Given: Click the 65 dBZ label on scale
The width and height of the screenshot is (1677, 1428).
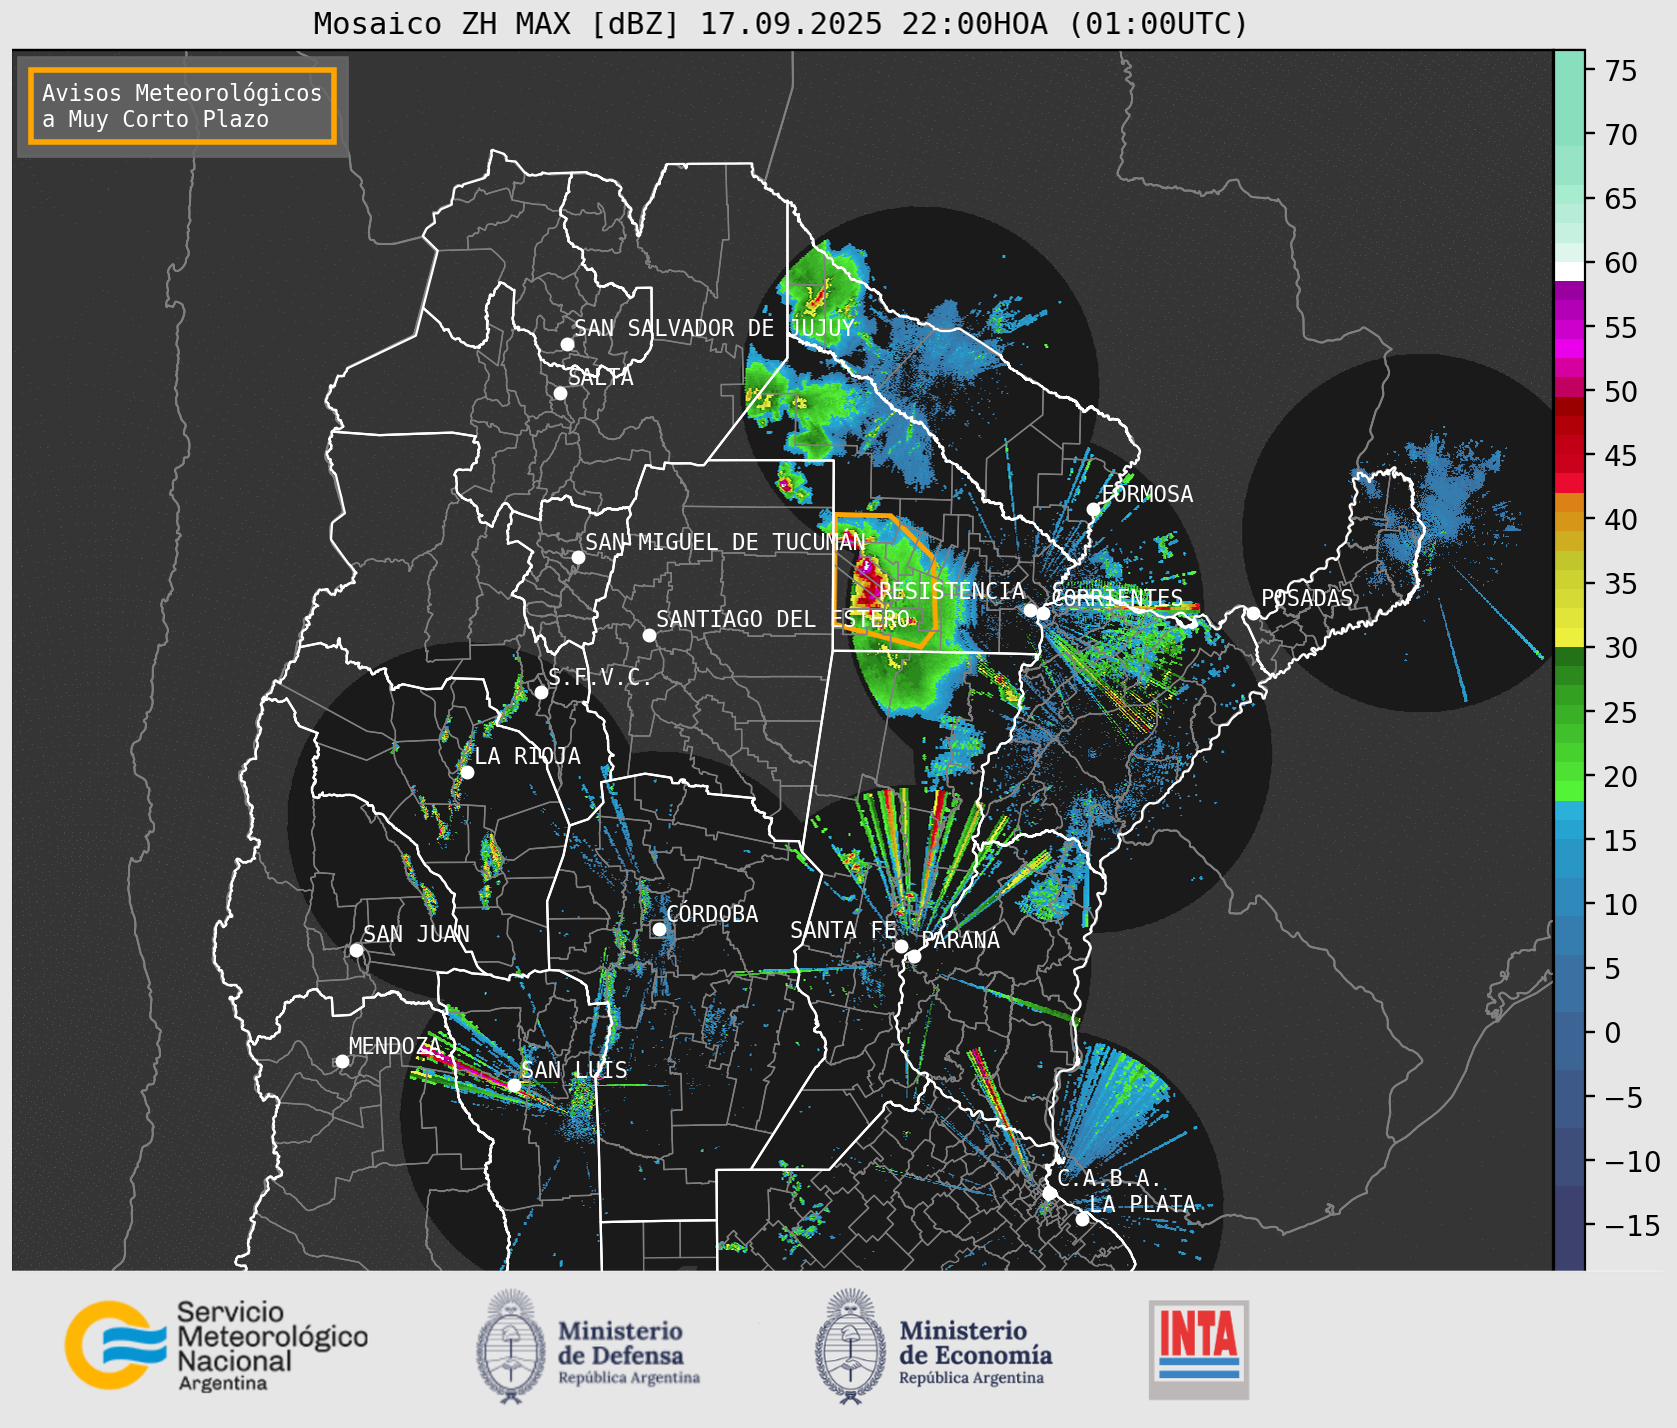Looking at the screenshot, I should [1621, 199].
